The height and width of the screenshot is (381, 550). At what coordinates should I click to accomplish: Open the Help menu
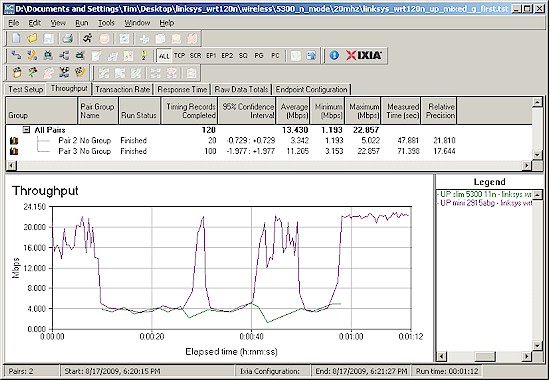pyautogui.click(x=167, y=23)
